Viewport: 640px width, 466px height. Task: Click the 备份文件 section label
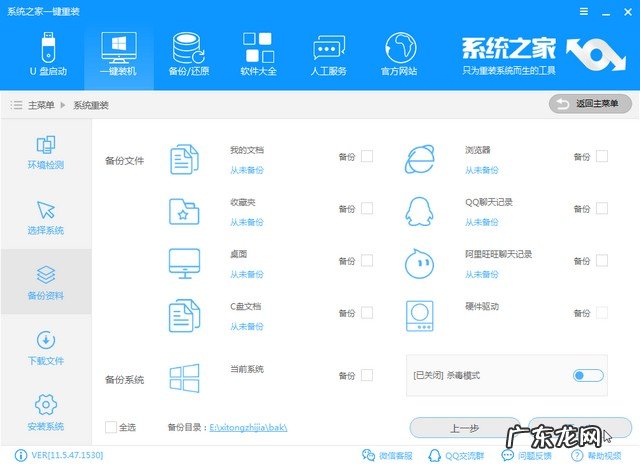coord(124,161)
